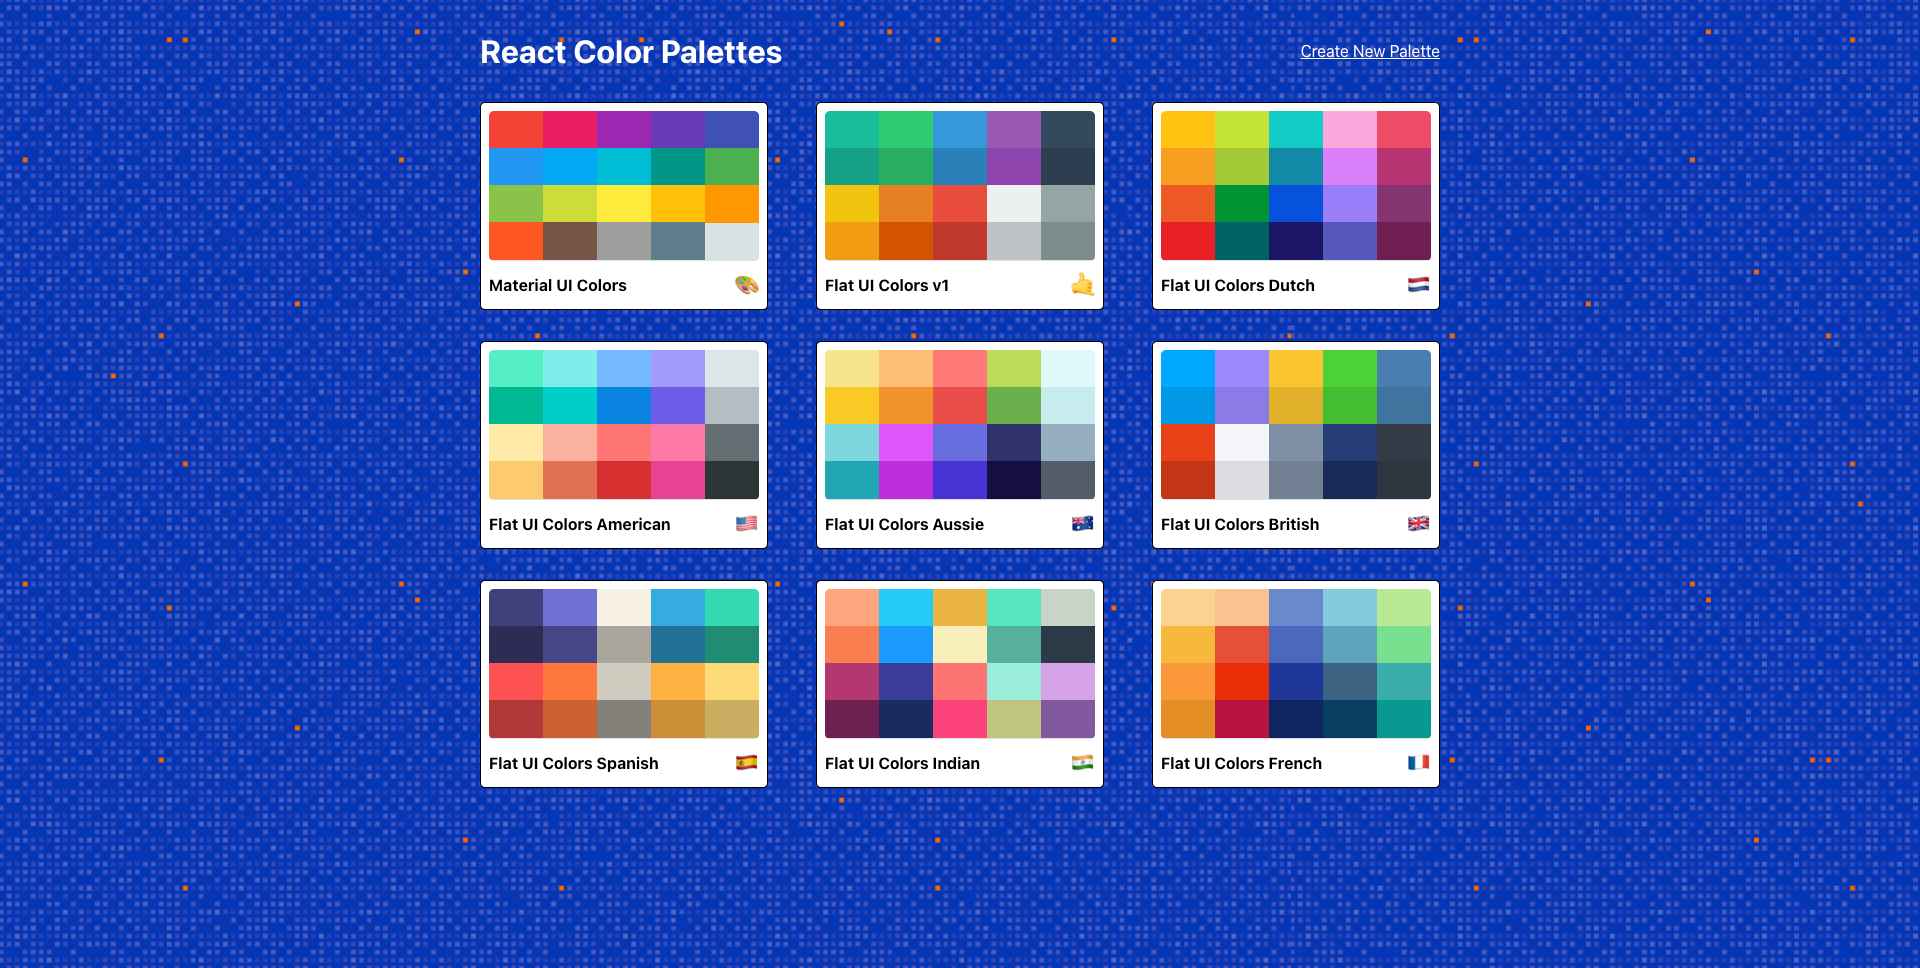
Task: Select the lighter magenta swatch in Flat UI Colors Aussie
Action: click(906, 443)
